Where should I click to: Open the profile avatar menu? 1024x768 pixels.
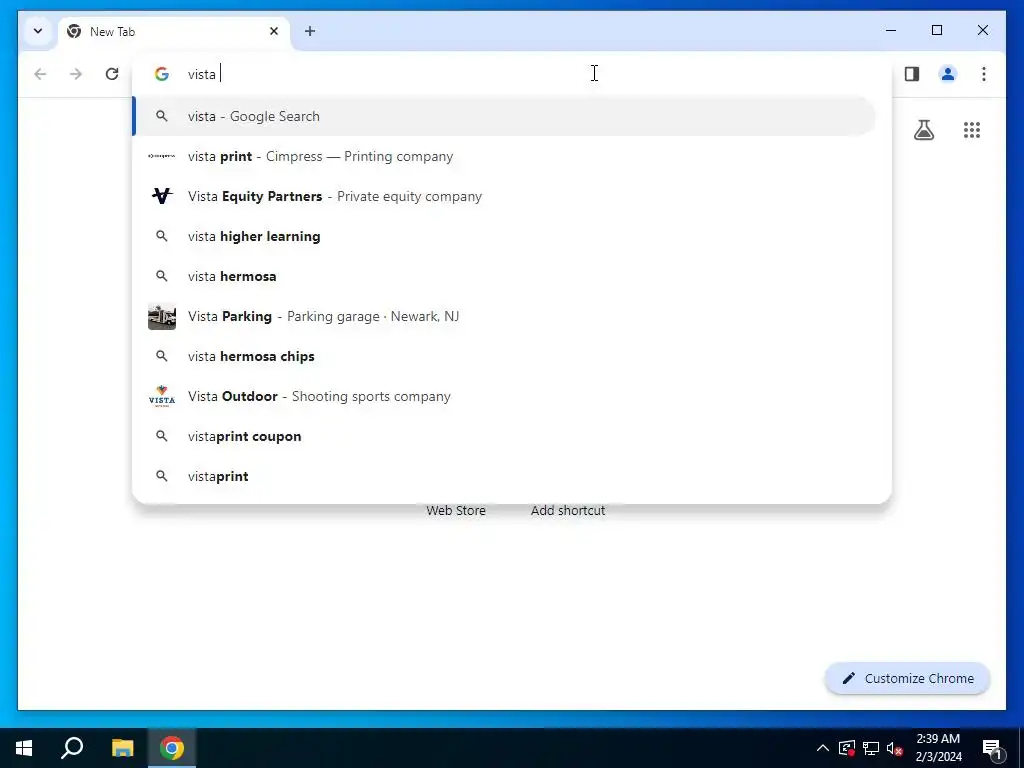pyautogui.click(x=948, y=74)
